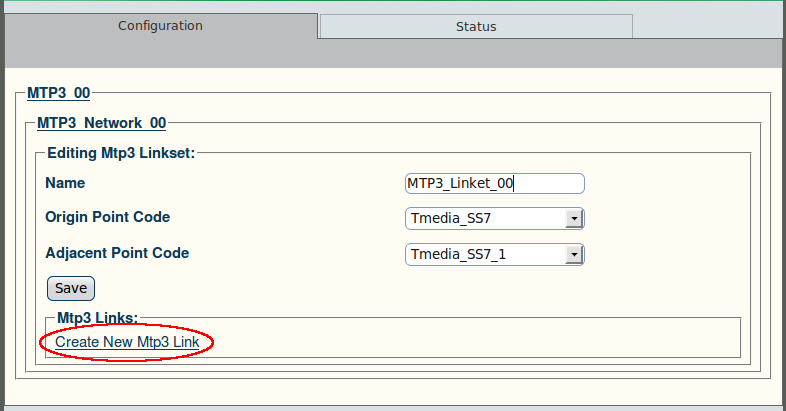Select the Configuration tab
Viewport: 786px width, 411px height.
[x=160, y=26]
